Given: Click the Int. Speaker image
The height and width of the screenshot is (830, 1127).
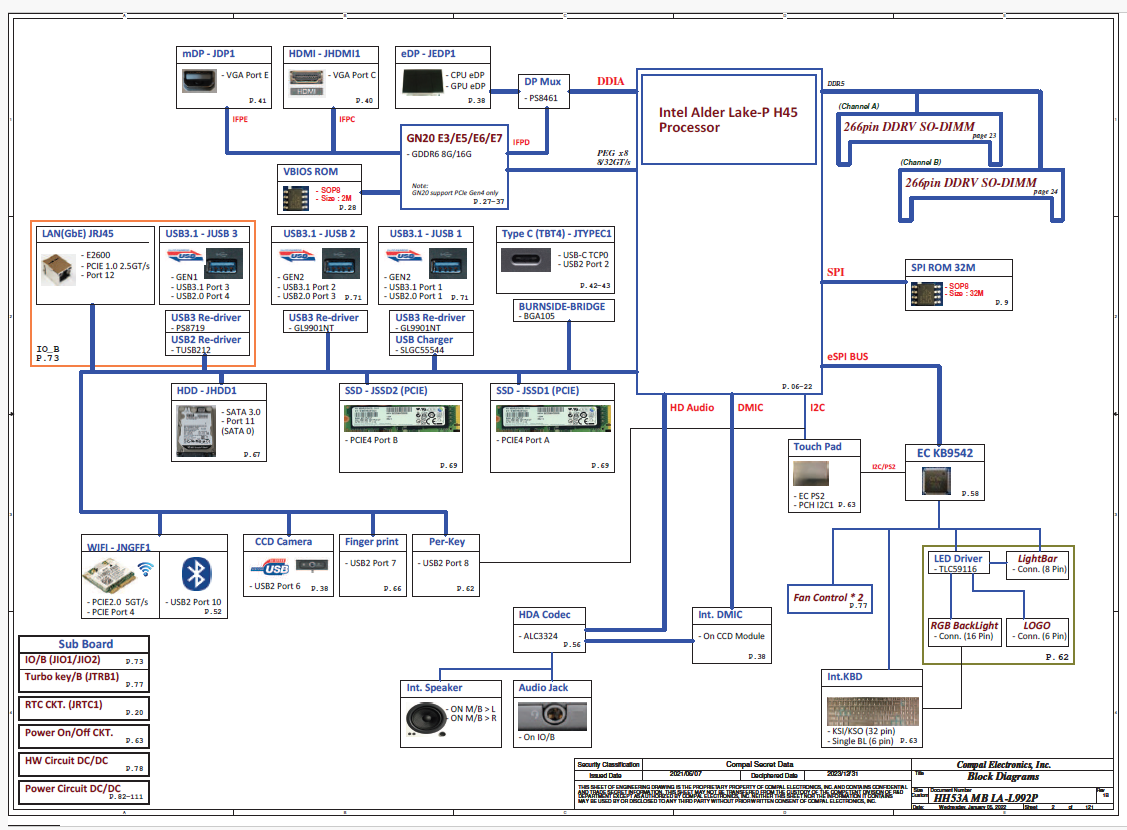Looking at the screenshot, I should click(x=426, y=718).
